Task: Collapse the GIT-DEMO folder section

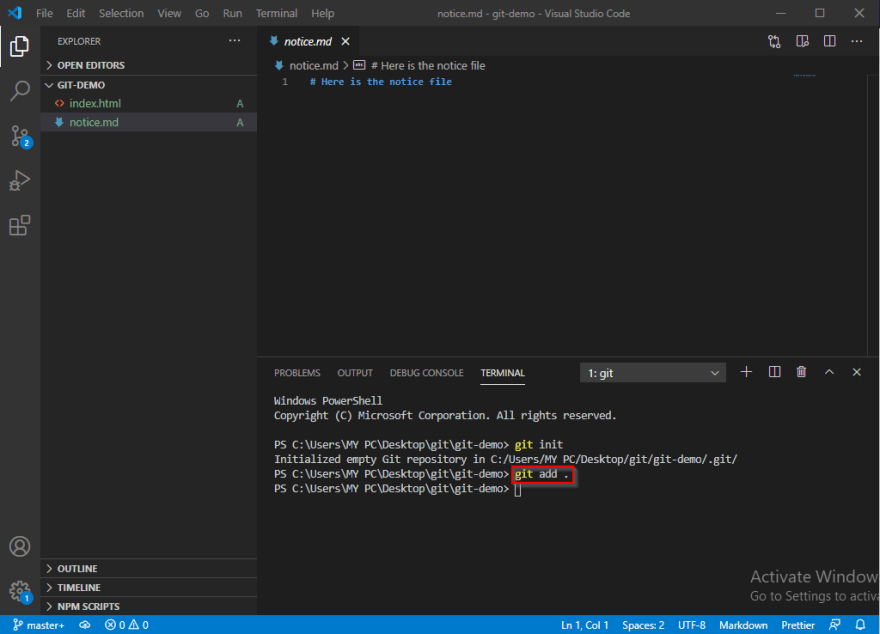Action: pyautogui.click(x=149, y=85)
